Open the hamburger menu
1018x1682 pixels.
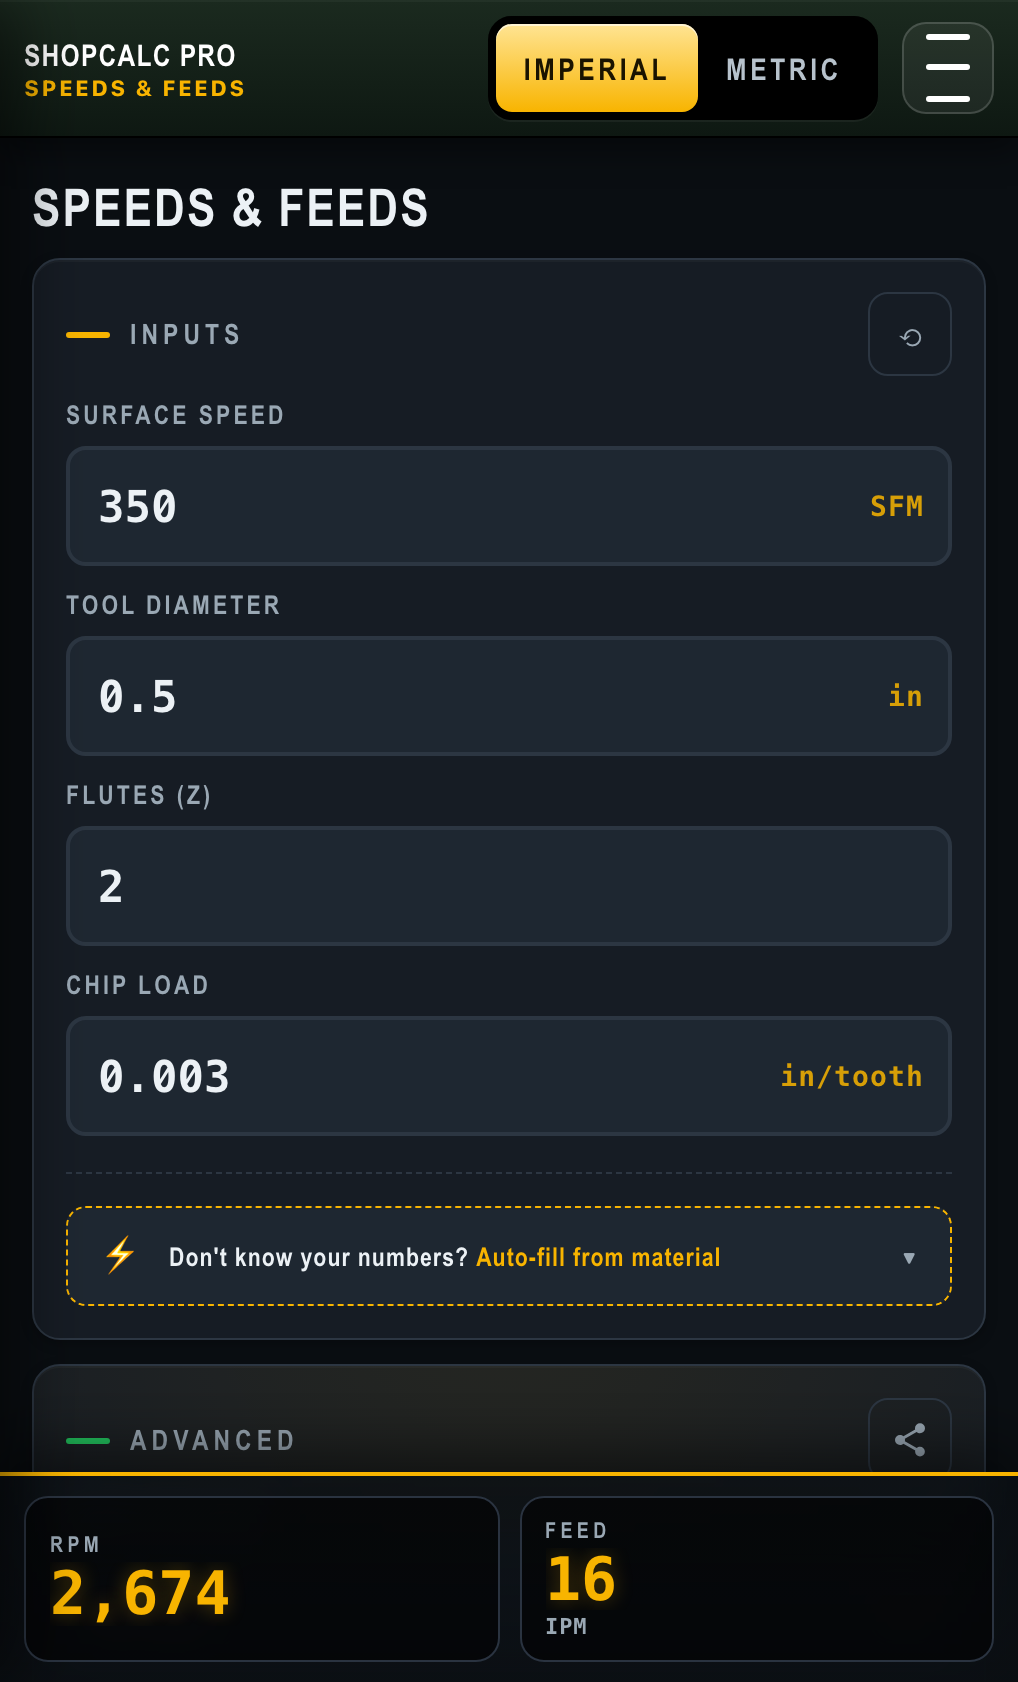[947, 68]
